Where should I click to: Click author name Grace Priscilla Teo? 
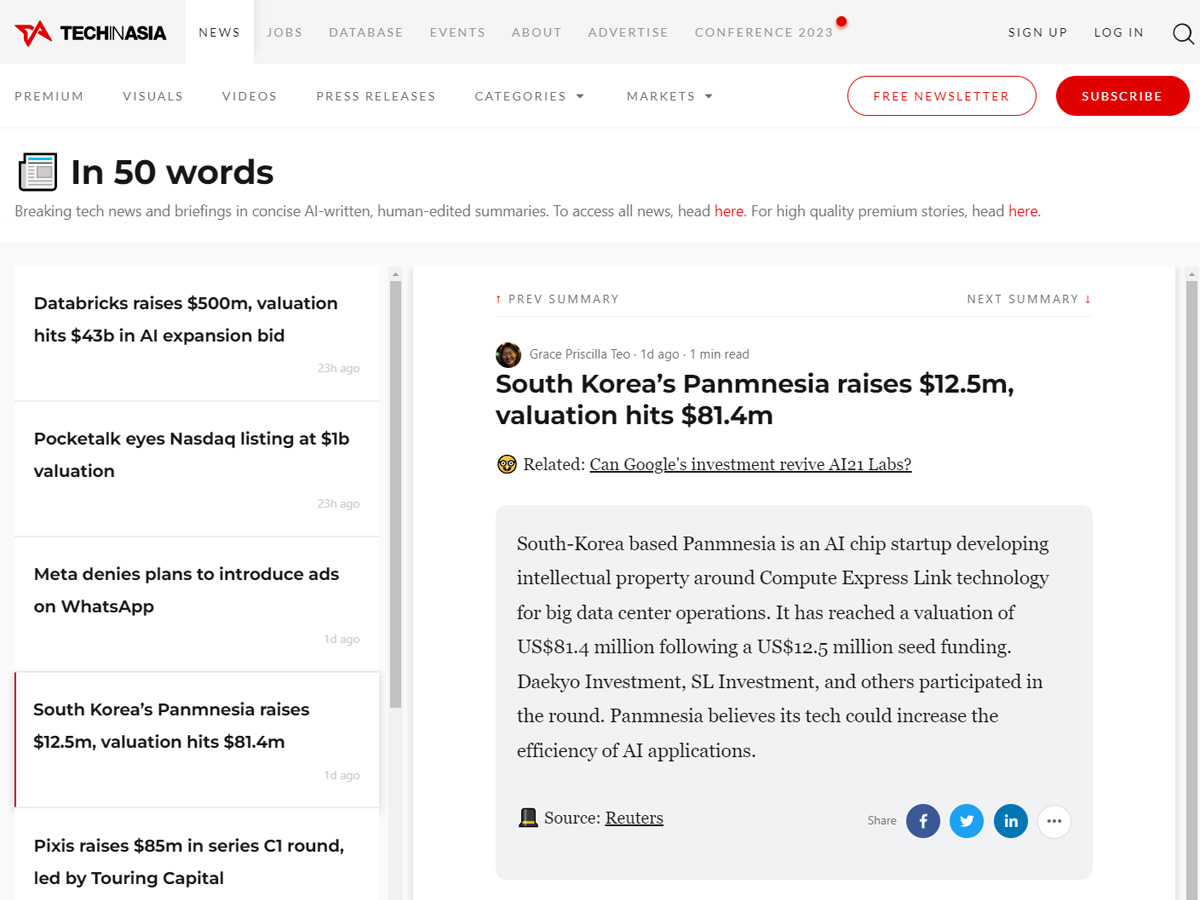(580, 354)
